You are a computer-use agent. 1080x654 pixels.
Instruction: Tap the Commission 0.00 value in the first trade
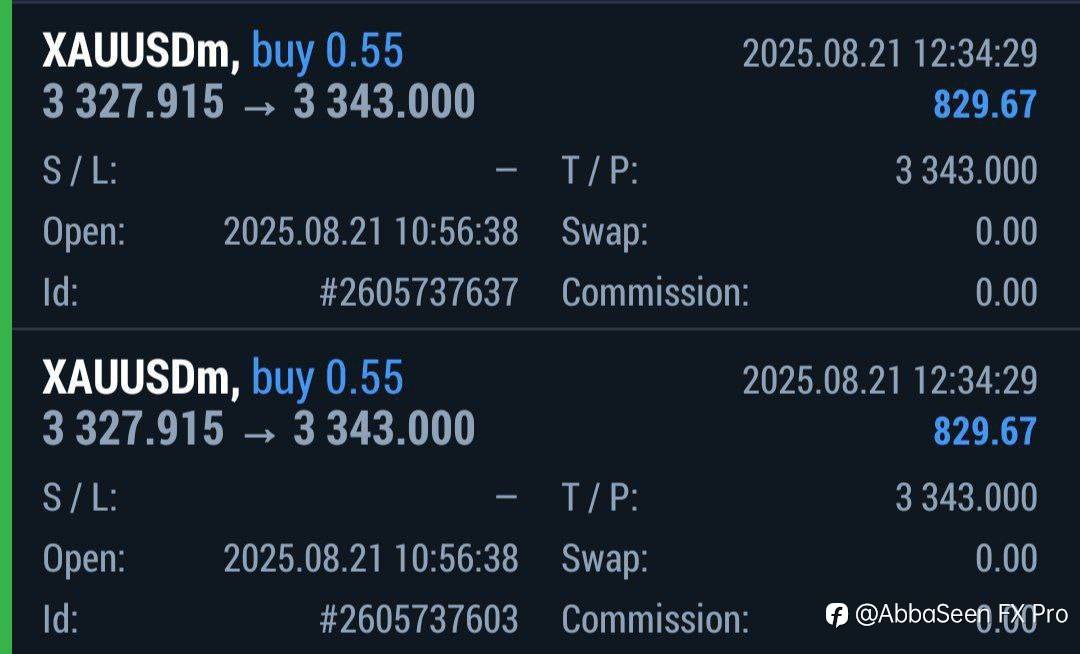[x=1005, y=292]
